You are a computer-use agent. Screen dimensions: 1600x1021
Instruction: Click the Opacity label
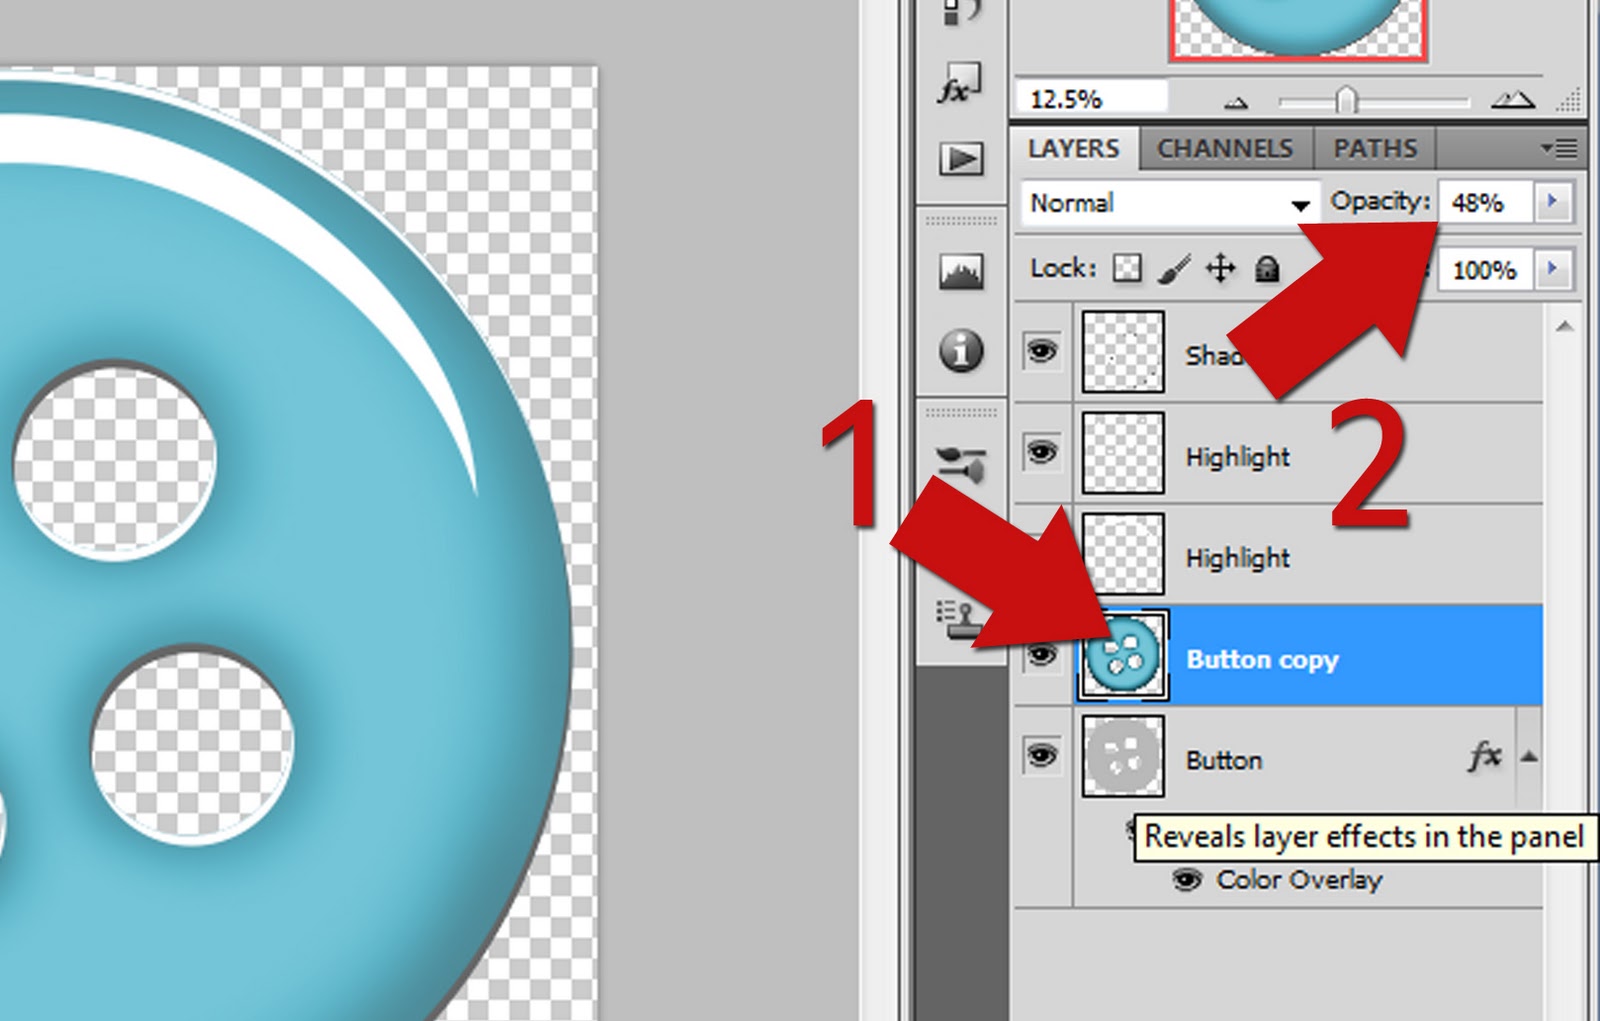coord(1379,201)
